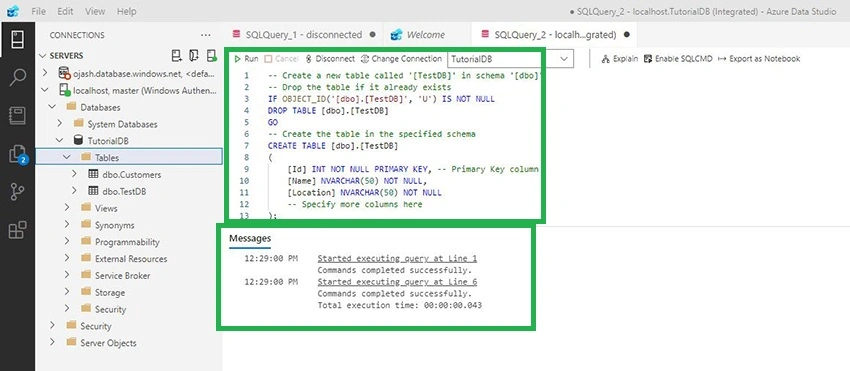Click the 'Total execution time' message text
This screenshot has width=850, height=371.
click(x=400, y=305)
